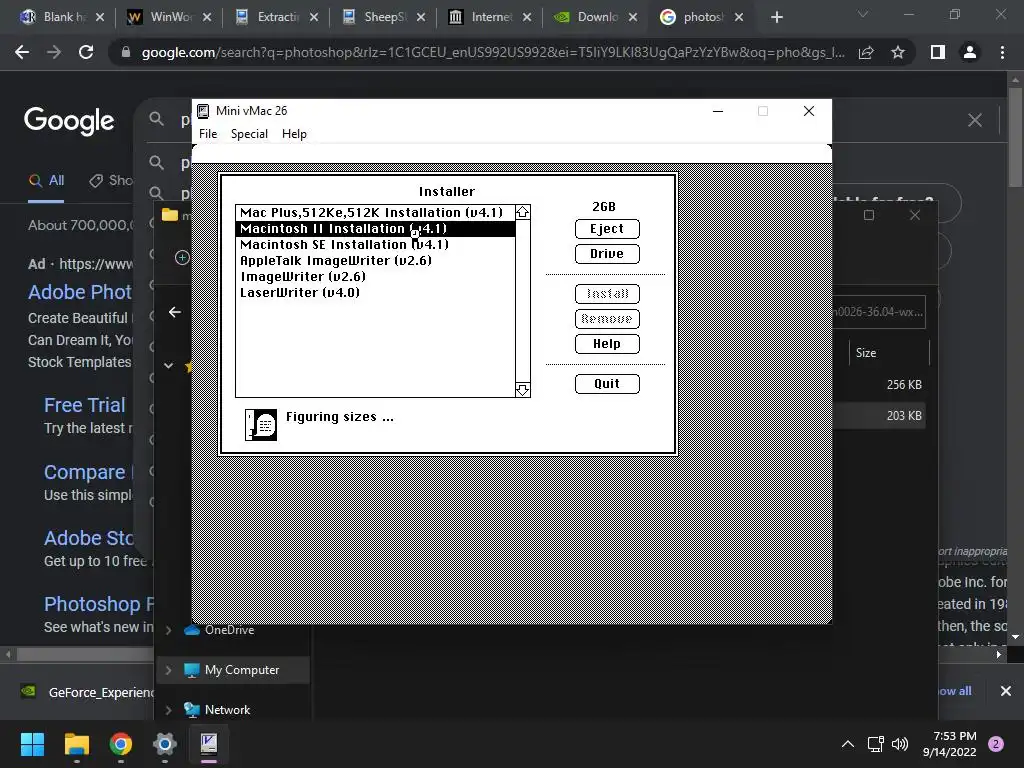Open the Free Trial link
This screenshot has width=1024, height=768.
tap(84, 405)
